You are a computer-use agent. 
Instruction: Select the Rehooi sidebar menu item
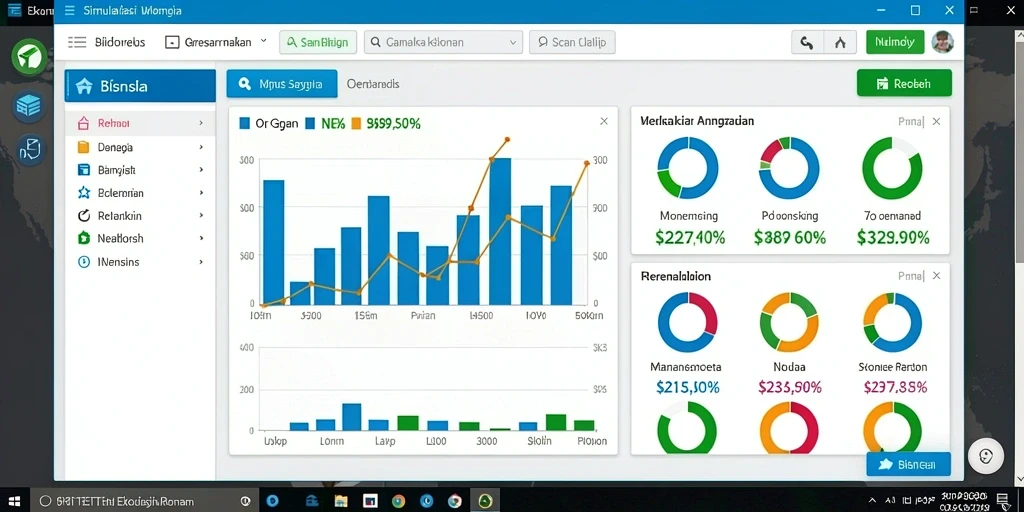[140, 123]
